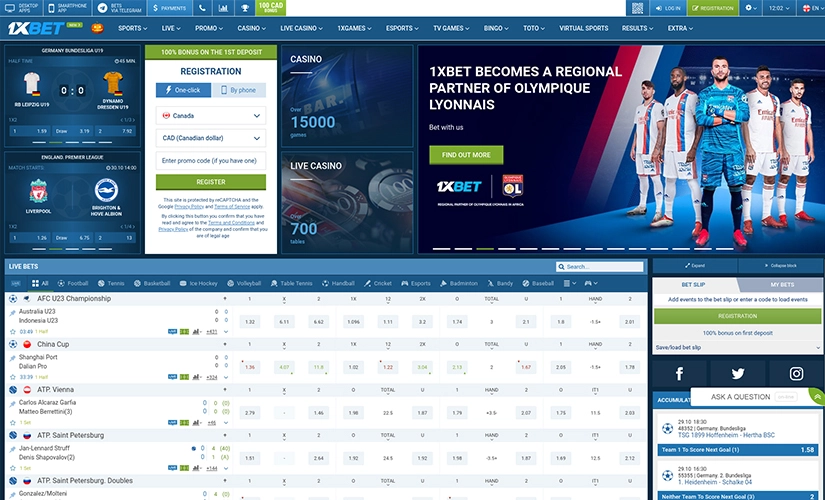This screenshot has height=500, width=825.
Task: Open the settings gear dropdown
Action: pos(751,8)
